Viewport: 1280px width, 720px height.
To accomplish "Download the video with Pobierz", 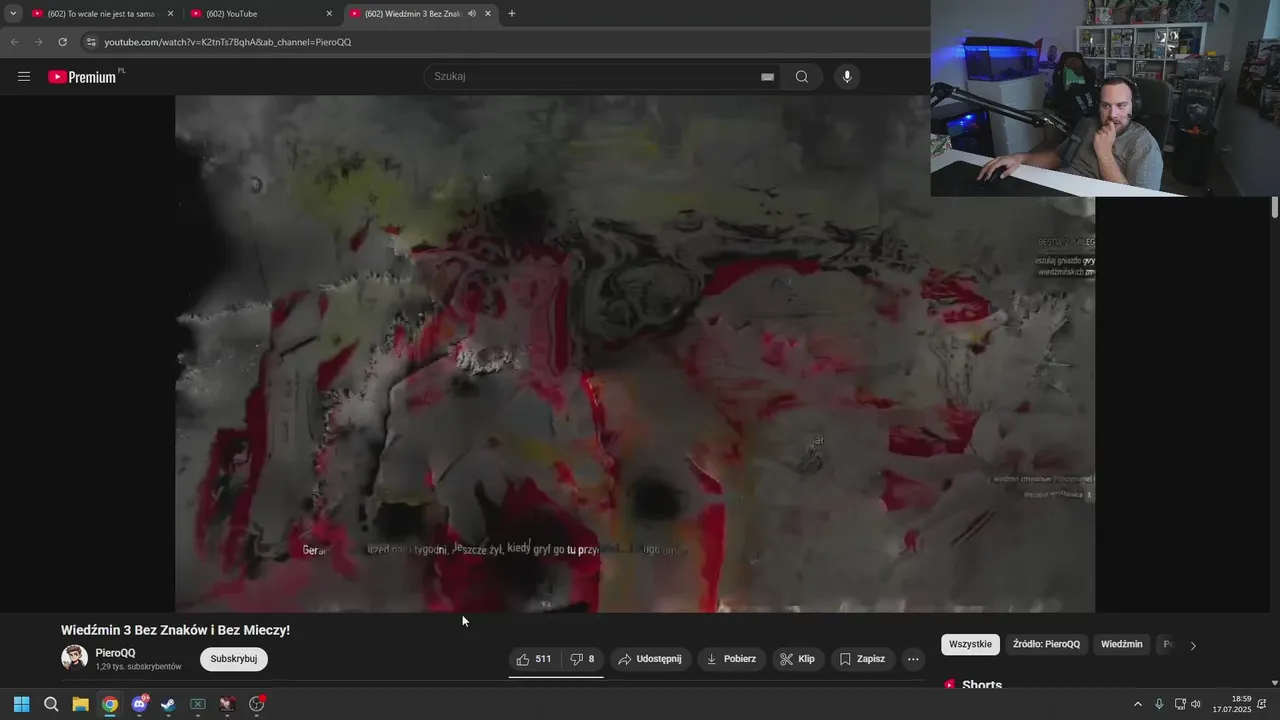I will [x=731, y=659].
